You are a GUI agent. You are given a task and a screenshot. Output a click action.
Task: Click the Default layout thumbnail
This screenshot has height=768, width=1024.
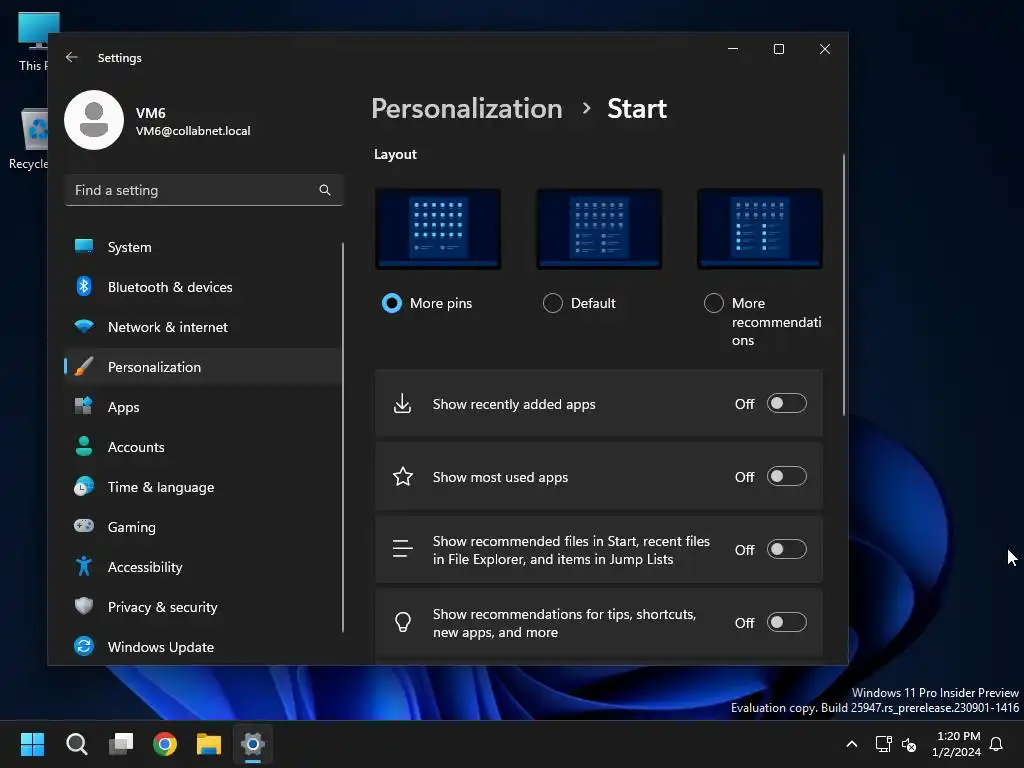(x=599, y=229)
